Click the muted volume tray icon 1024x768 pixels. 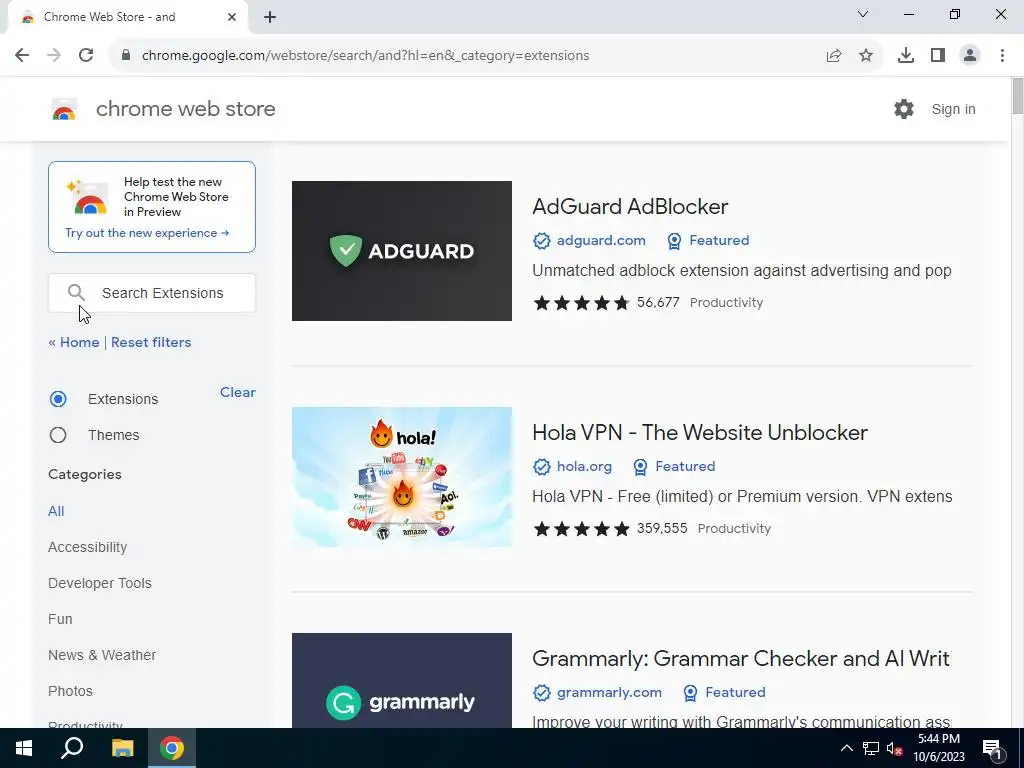point(894,748)
